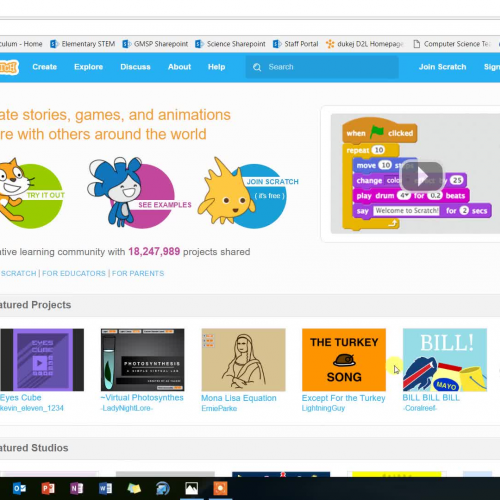The width and height of the screenshot is (500, 500).
Task: Open author kevin_eleven_1234 profile
Action: [x=32, y=408]
